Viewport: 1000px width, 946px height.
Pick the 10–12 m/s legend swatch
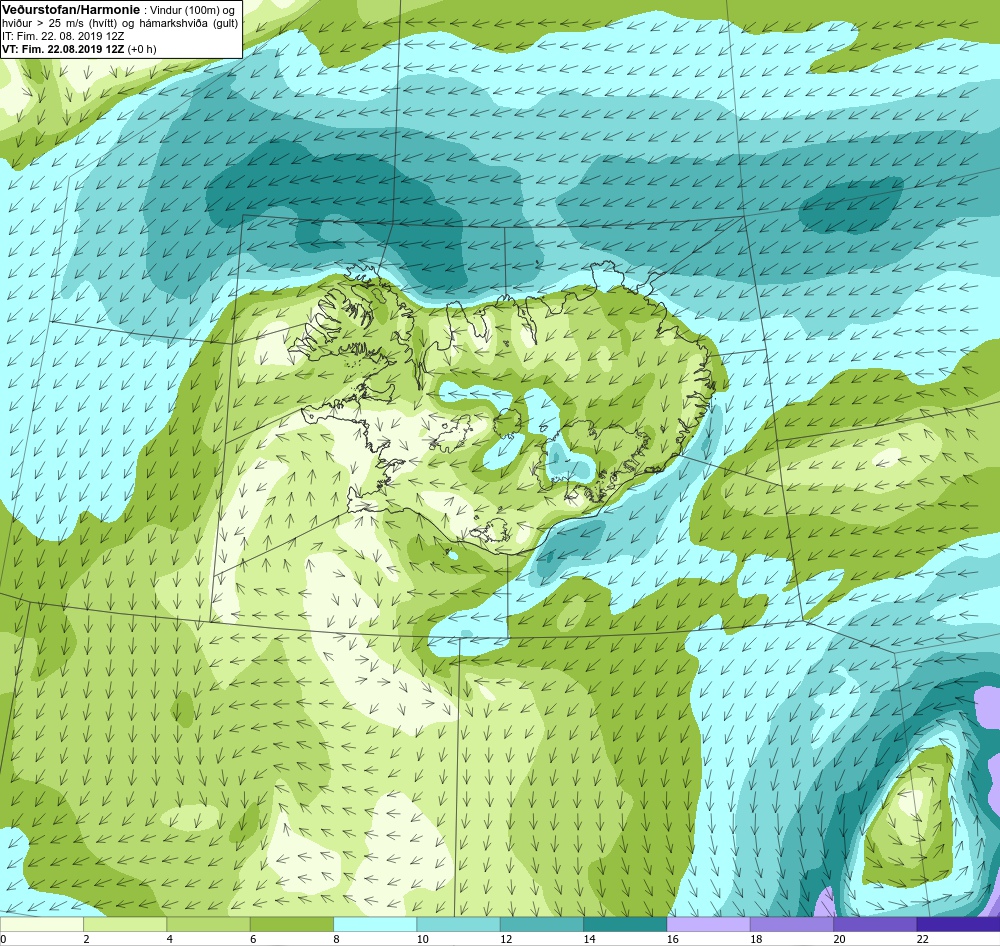[458, 924]
